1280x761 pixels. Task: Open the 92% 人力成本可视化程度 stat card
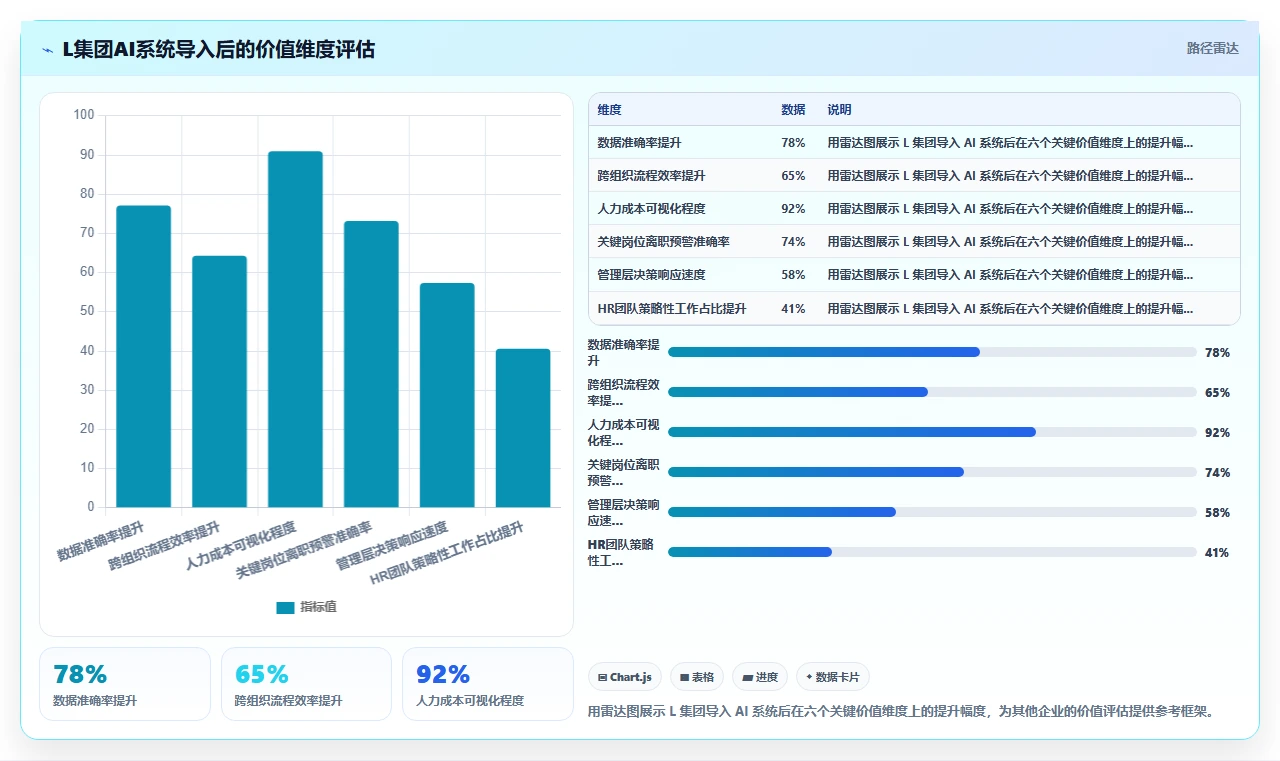click(488, 684)
